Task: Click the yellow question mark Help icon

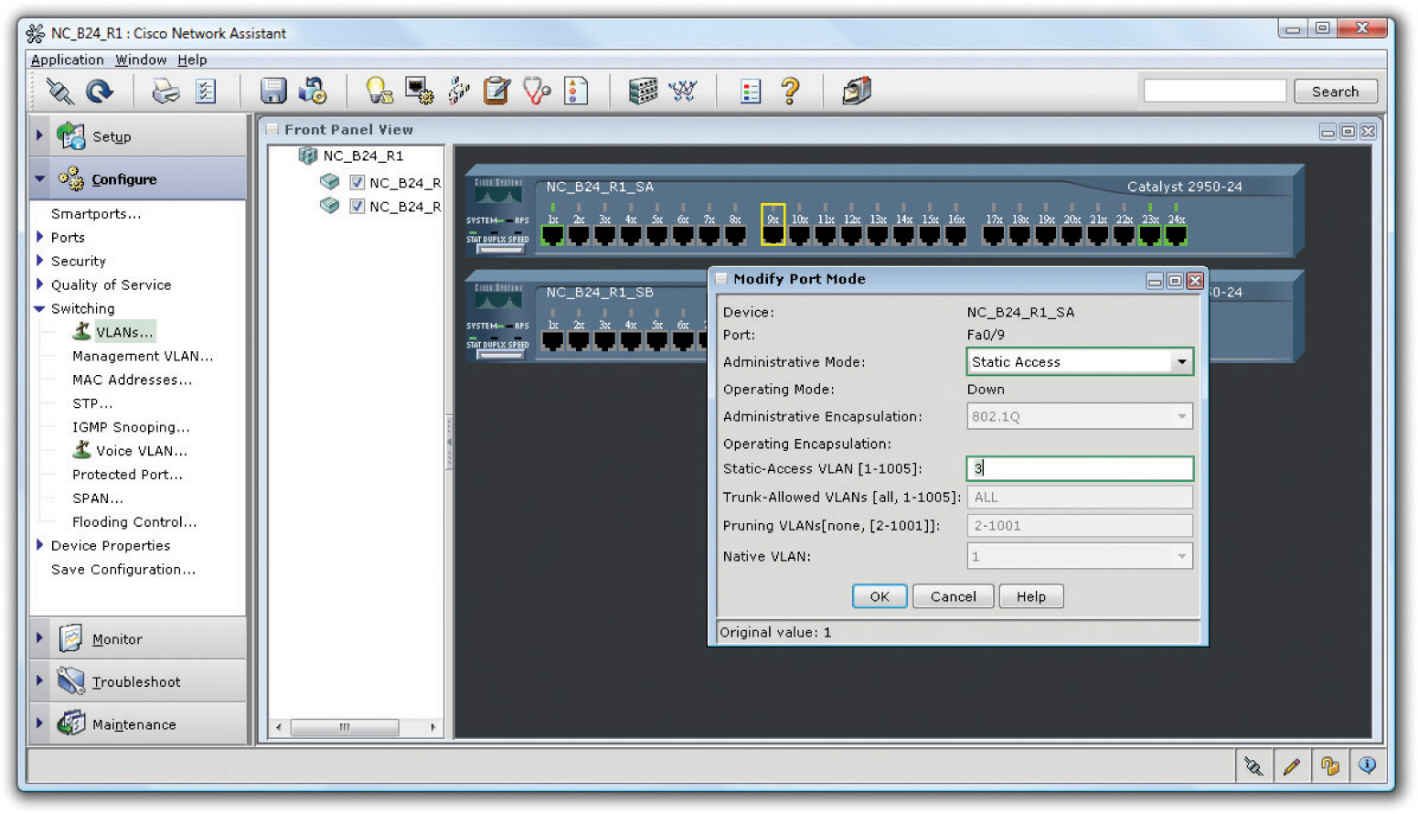Action: [790, 92]
